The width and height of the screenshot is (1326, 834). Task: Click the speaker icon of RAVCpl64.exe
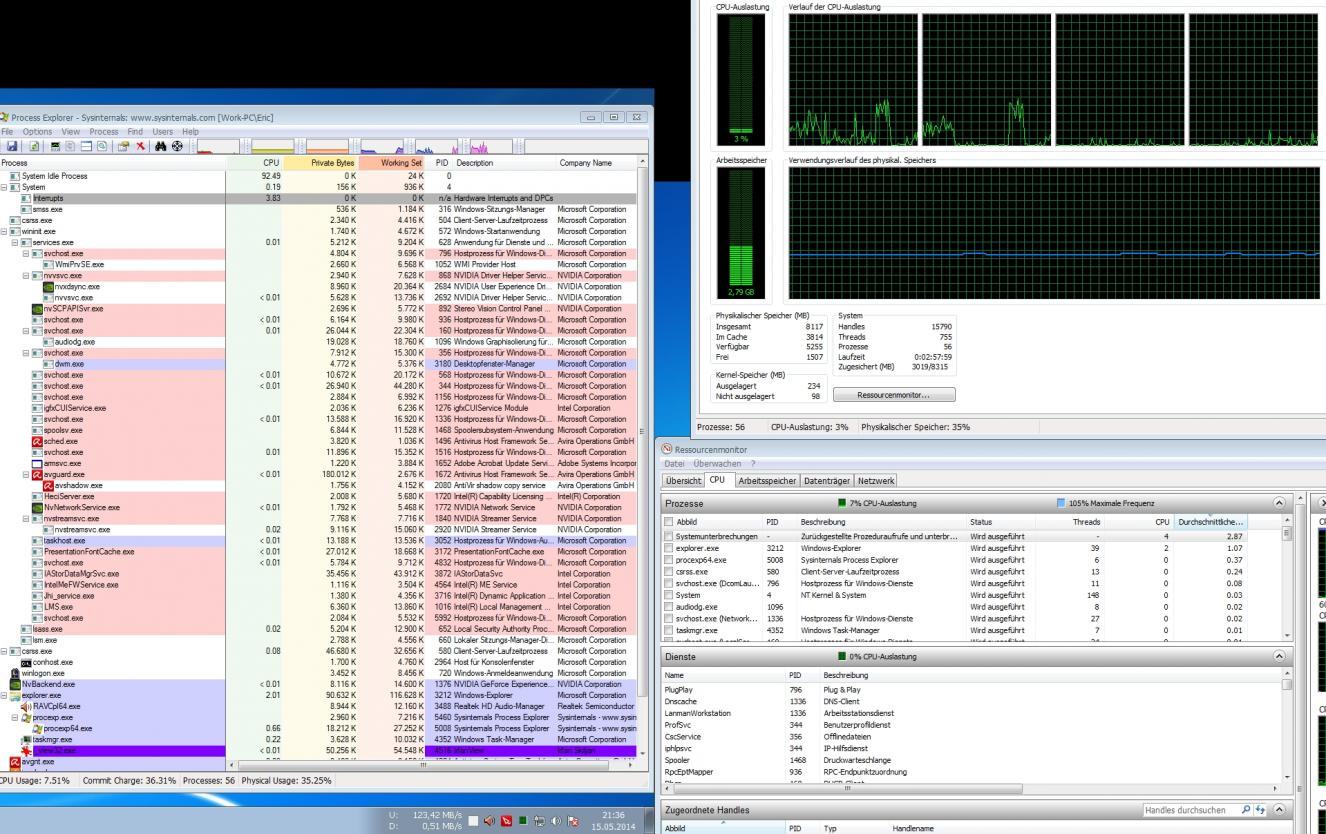click(x=26, y=707)
